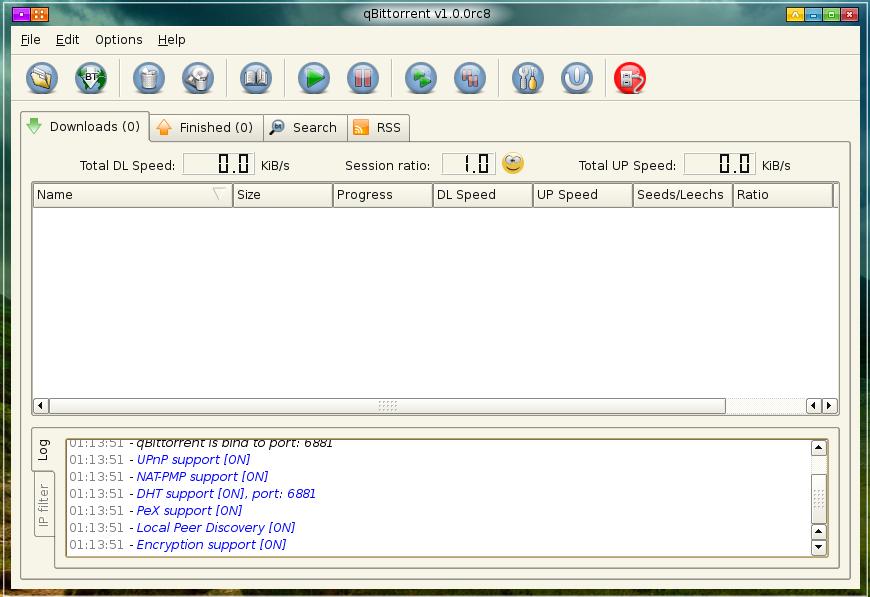Open the File menu
The height and width of the screenshot is (597, 870).
tap(31, 40)
